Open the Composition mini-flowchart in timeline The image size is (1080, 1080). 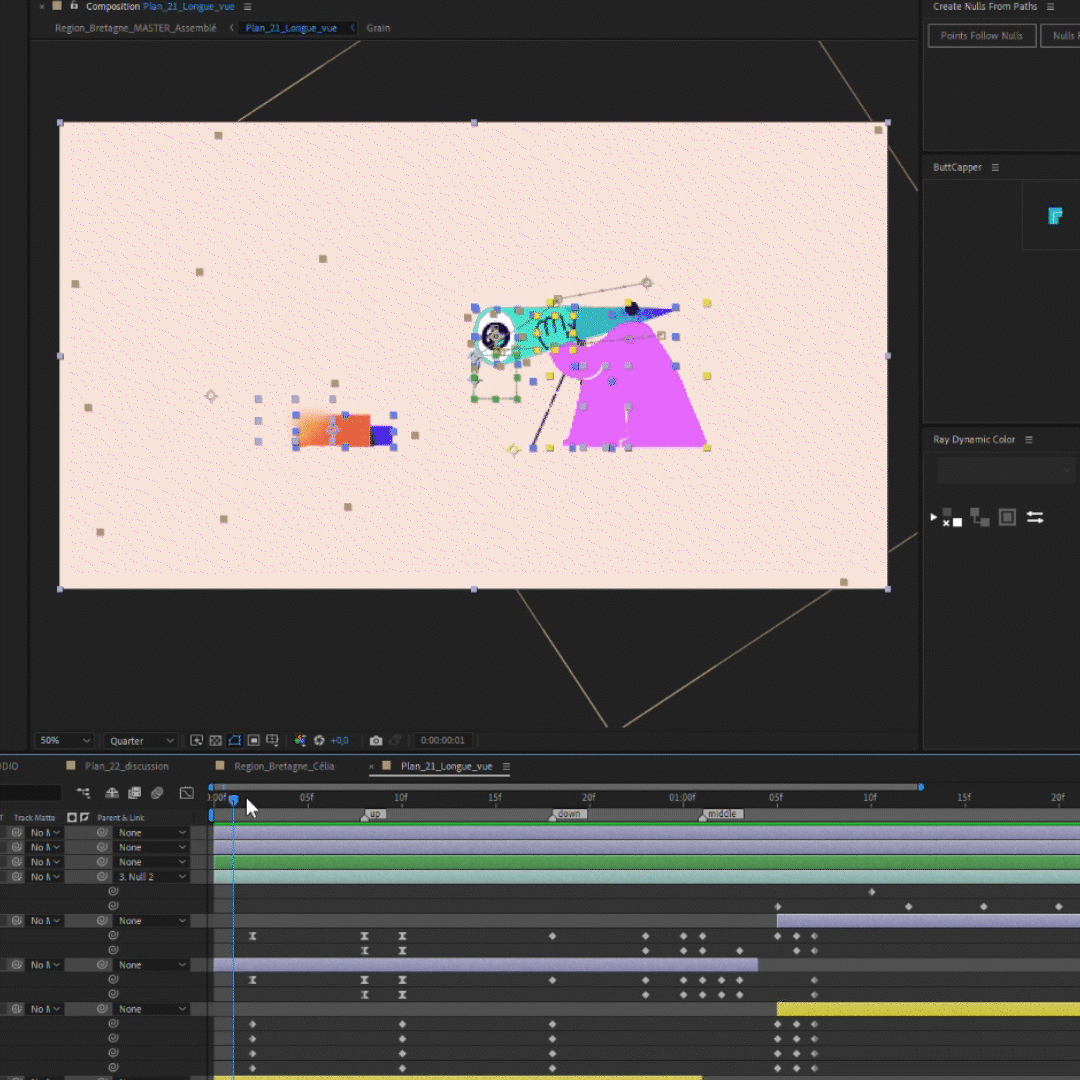click(83, 793)
